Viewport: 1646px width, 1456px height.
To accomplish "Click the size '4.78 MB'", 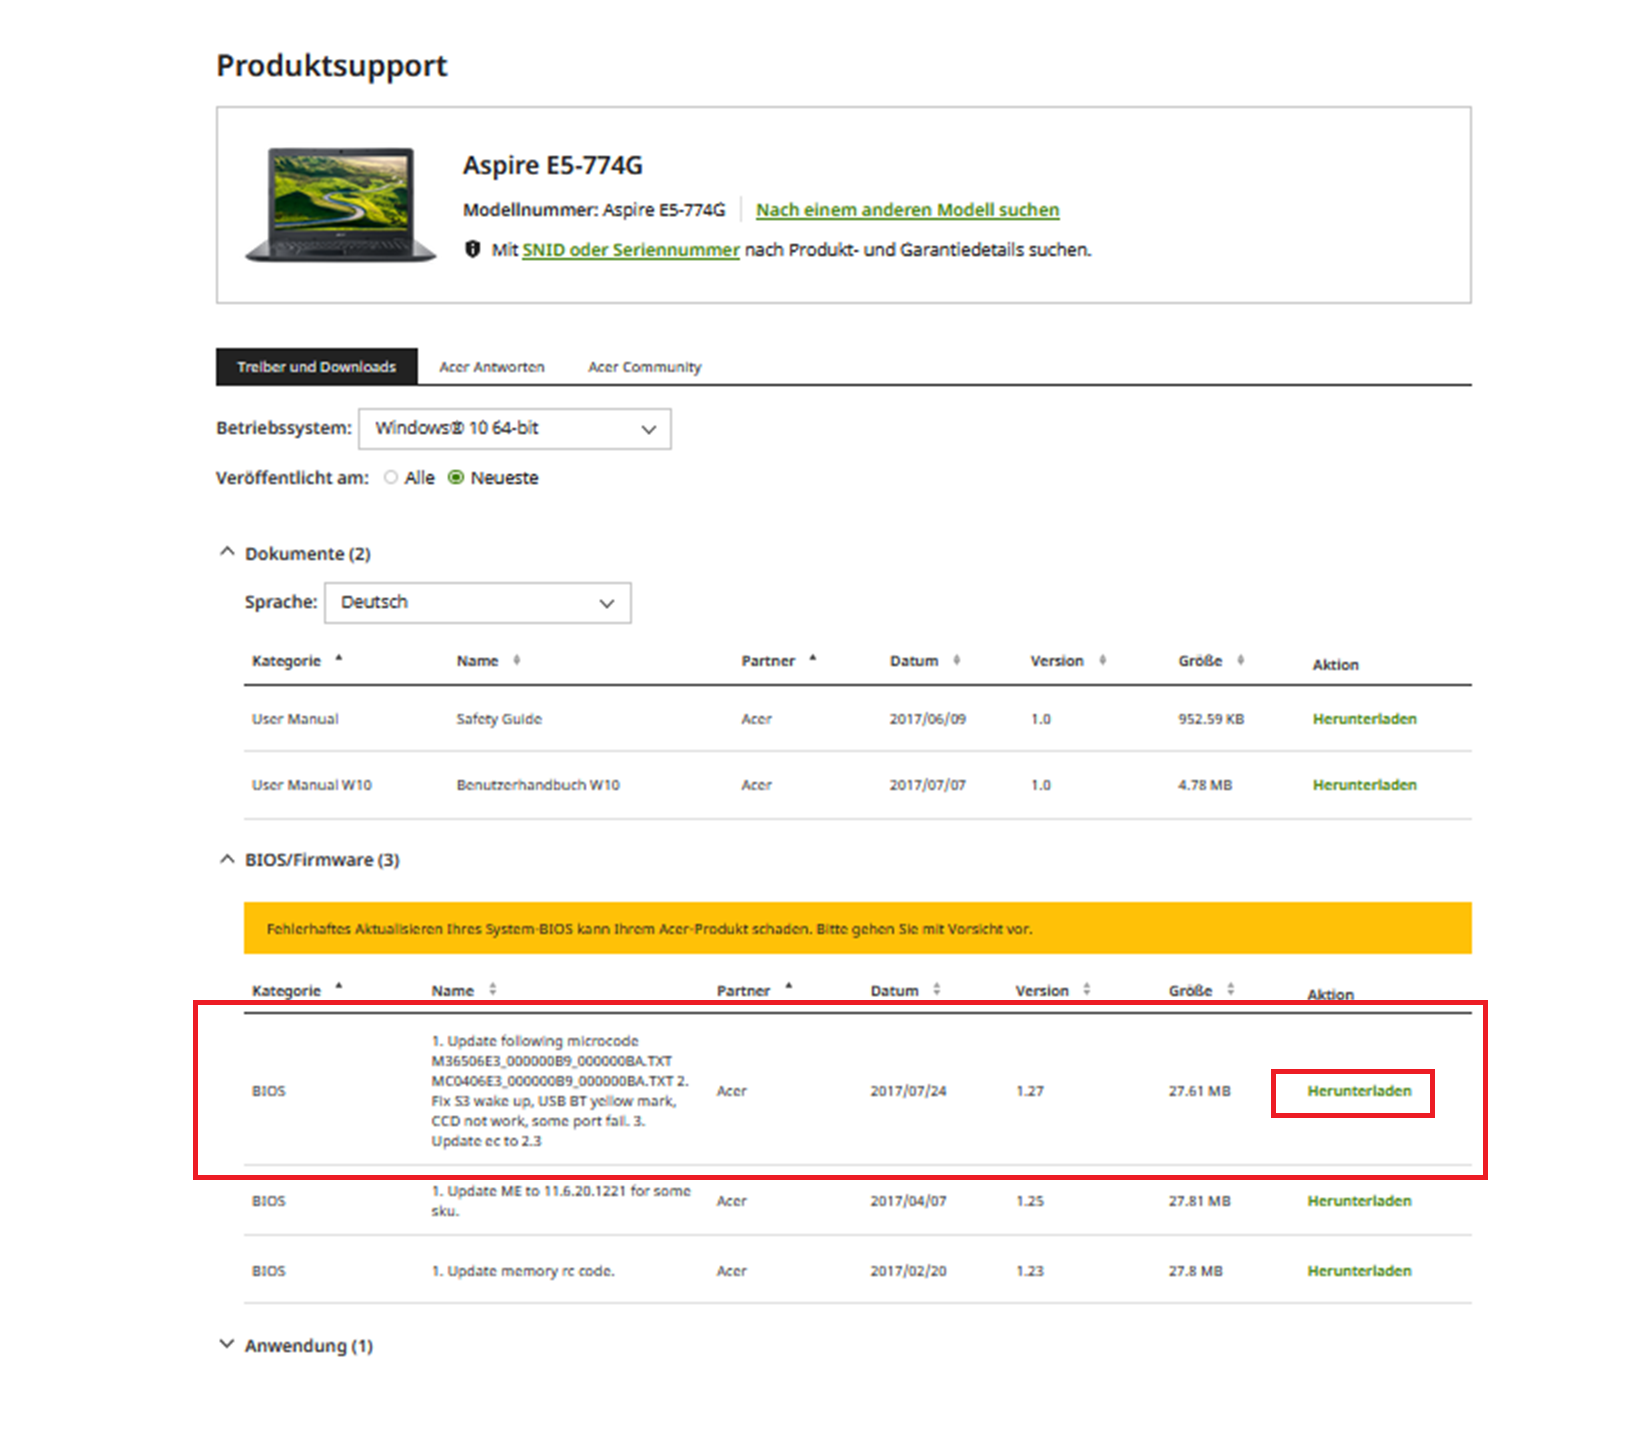I will pyautogui.click(x=1205, y=785).
